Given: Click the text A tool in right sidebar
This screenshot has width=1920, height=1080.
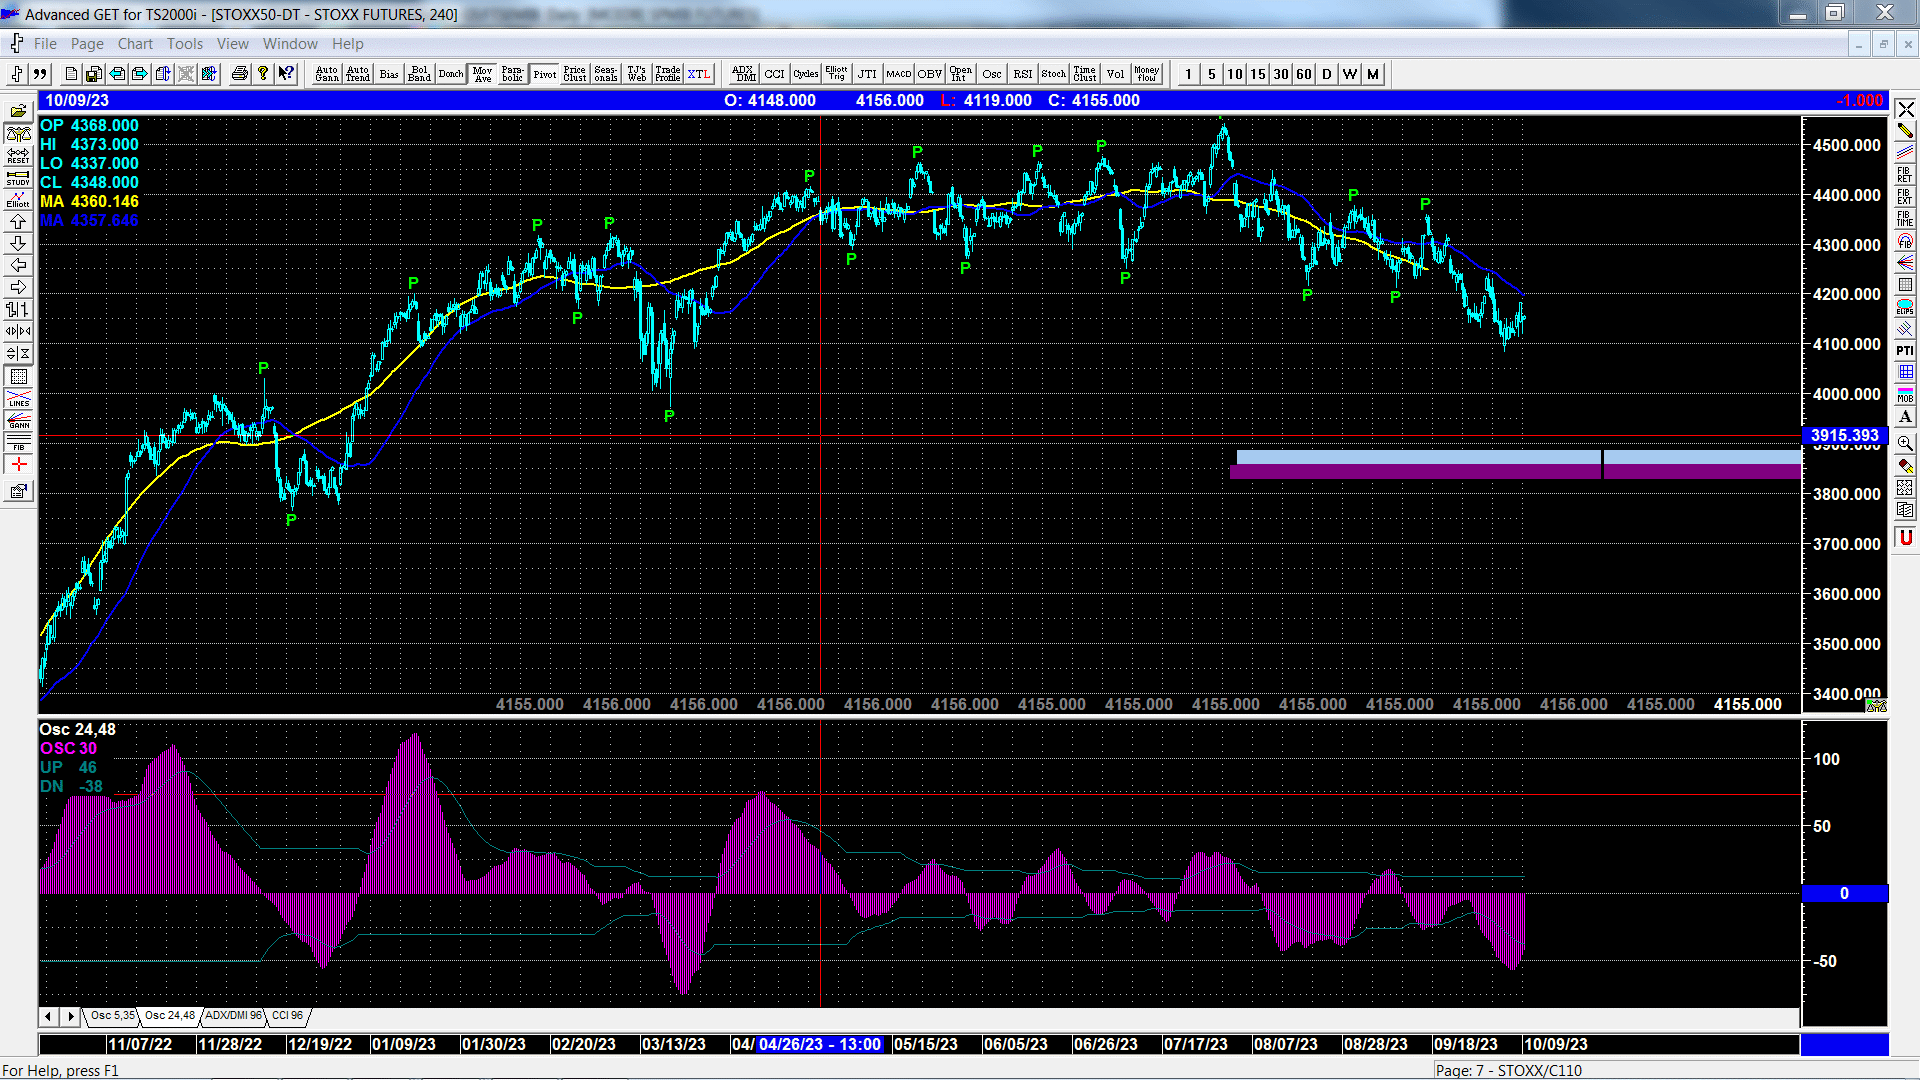Looking at the screenshot, I should pyautogui.click(x=1905, y=417).
